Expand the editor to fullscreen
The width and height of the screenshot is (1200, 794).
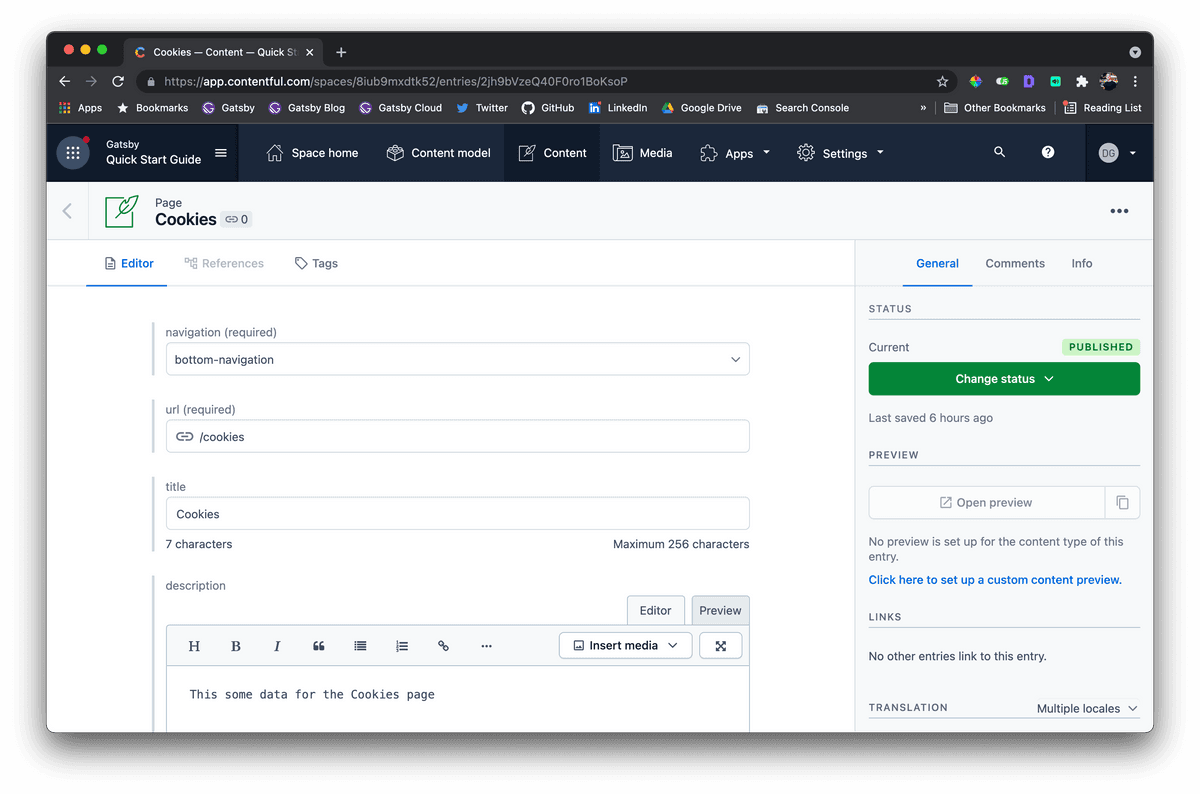(x=720, y=645)
